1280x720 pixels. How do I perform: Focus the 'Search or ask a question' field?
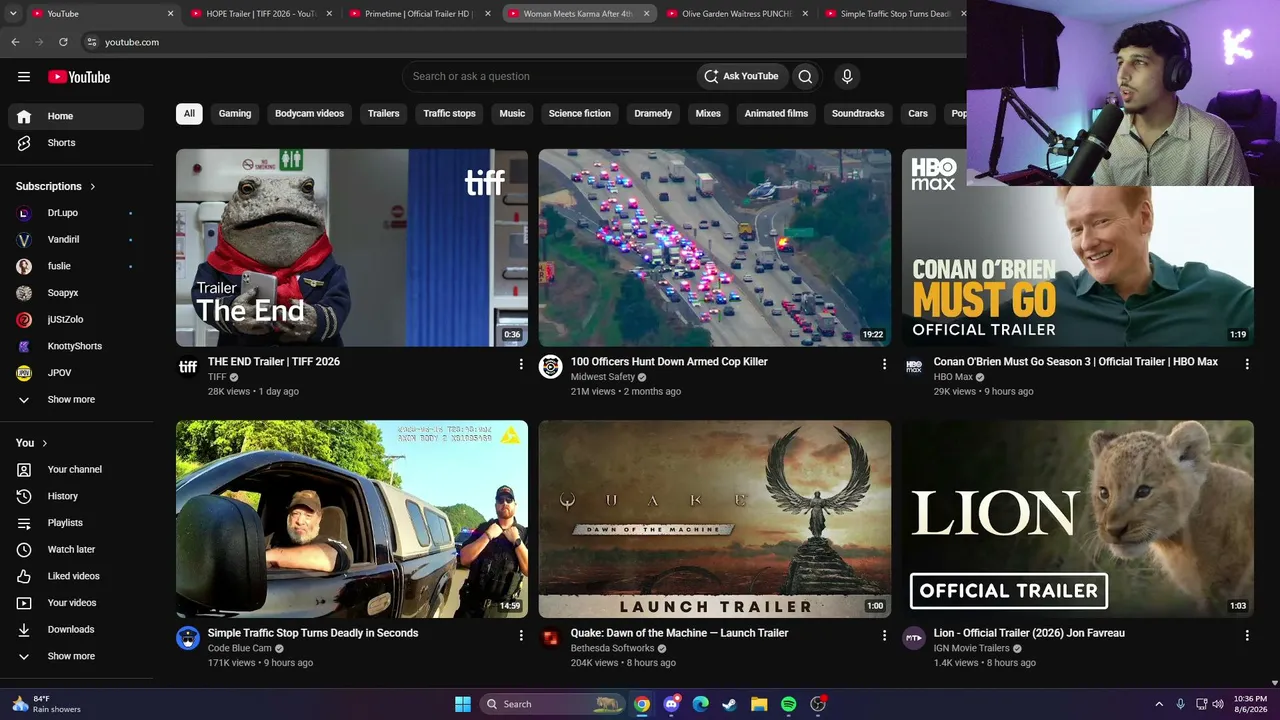[x=550, y=76]
